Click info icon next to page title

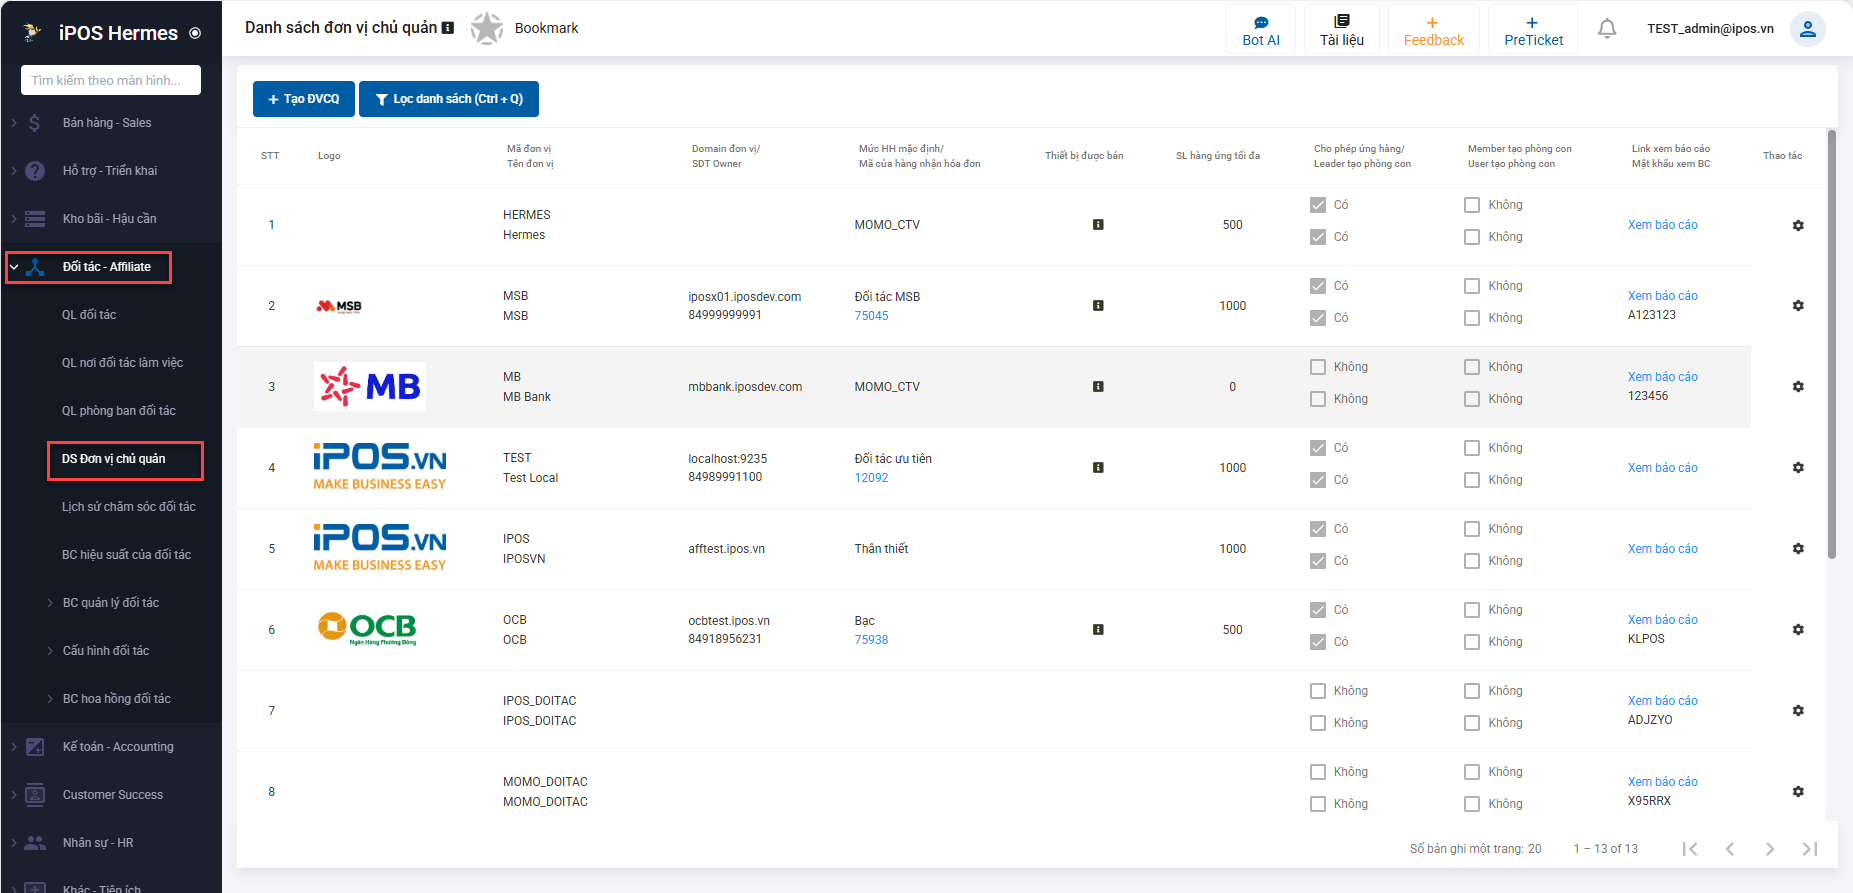point(448,28)
